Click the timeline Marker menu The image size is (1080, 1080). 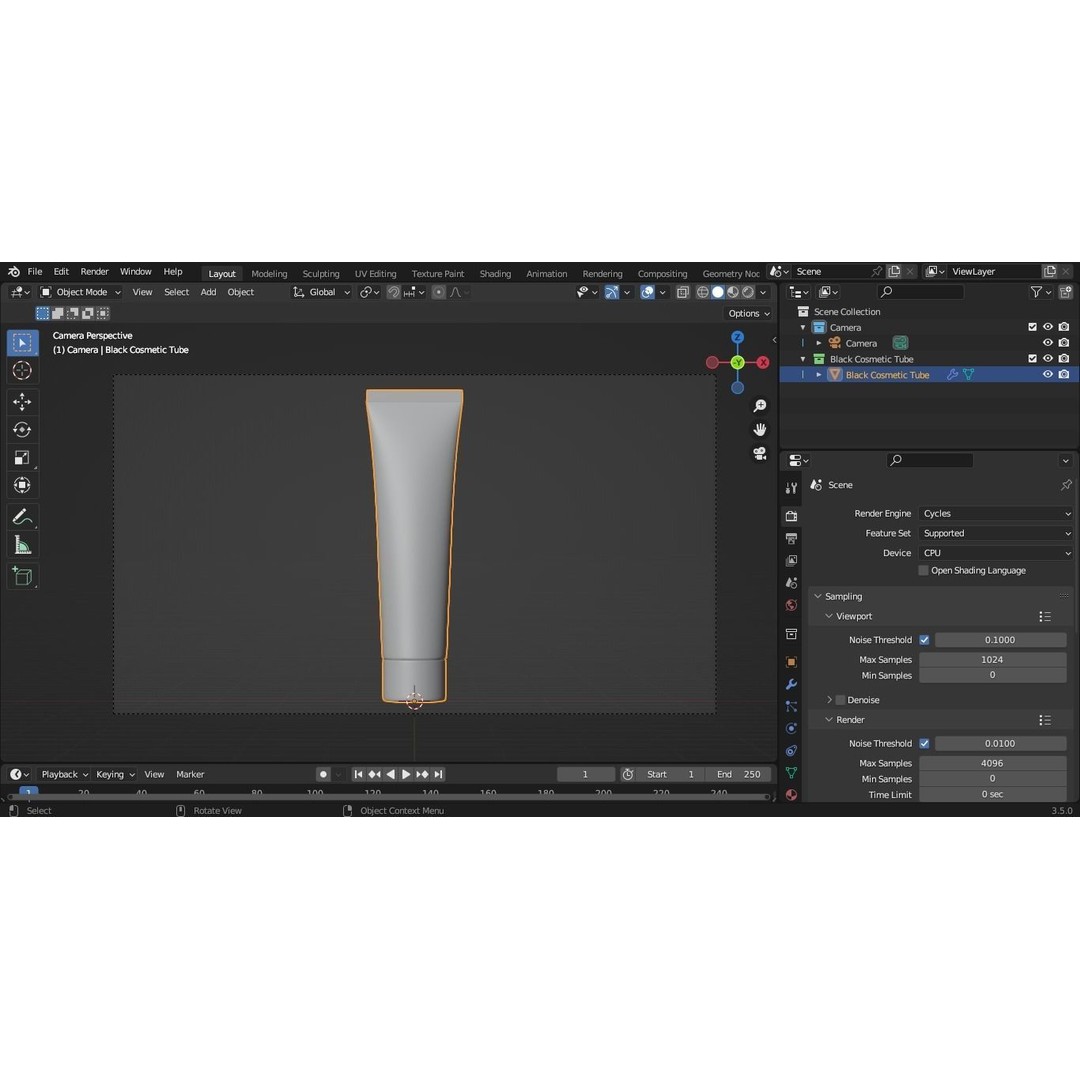click(x=190, y=774)
